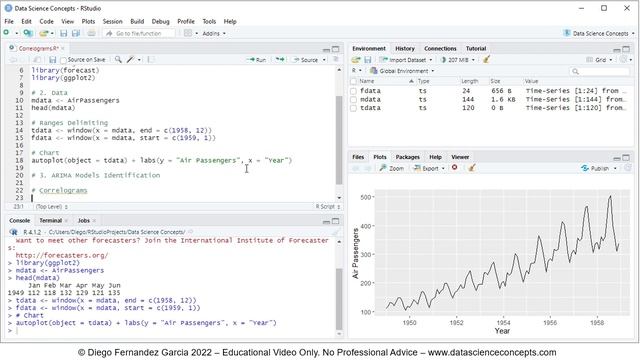Maximize the Environment pane
The height and width of the screenshot is (360, 640).
[626, 49]
